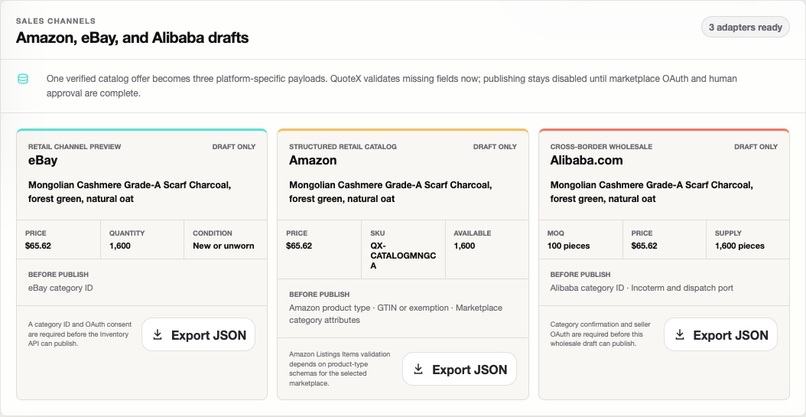Image resolution: width=806 pixels, height=417 pixels.
Task: Click the 'SALES CHANNELS' label
Action: 56,21
